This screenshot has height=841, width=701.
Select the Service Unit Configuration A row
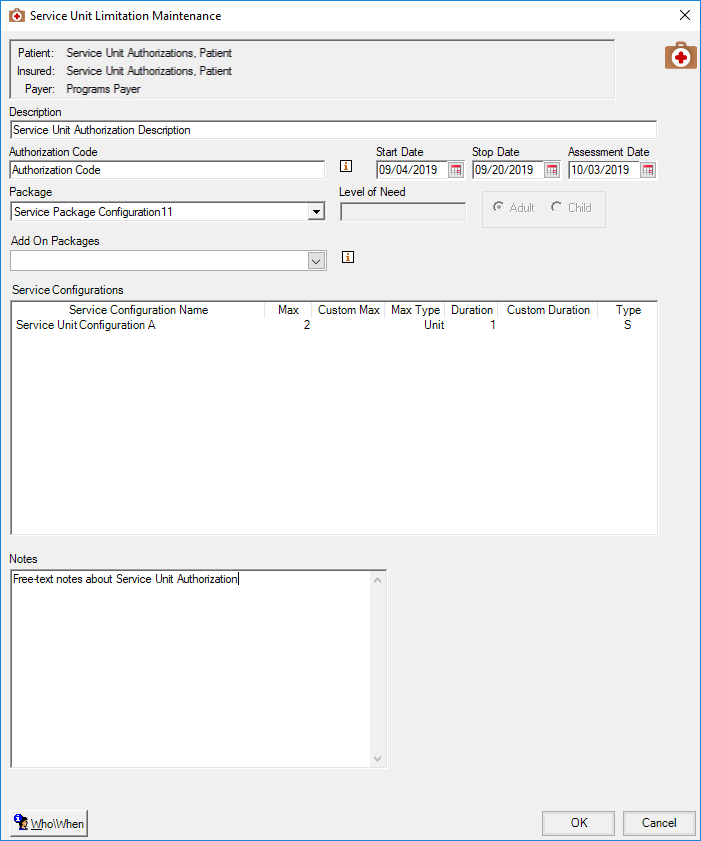tap(334, 325)
